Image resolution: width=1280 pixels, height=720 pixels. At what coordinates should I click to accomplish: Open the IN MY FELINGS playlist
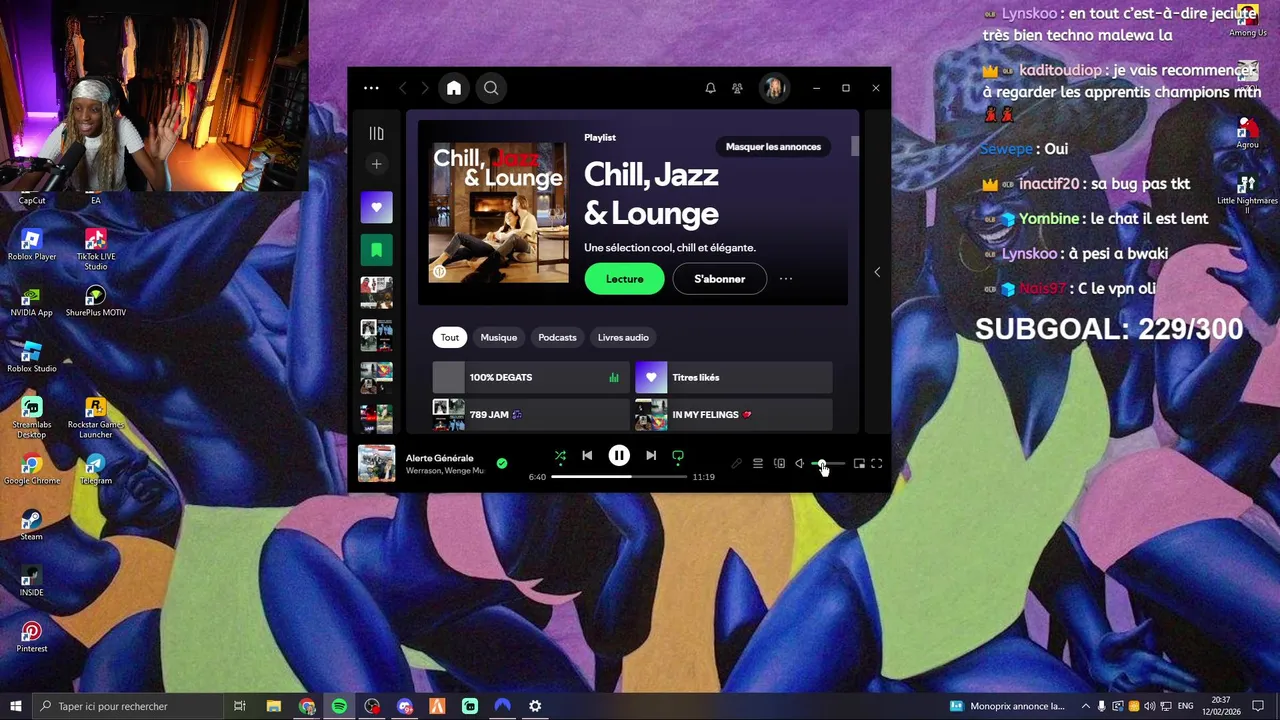pyautogui.click(x=733, y=414)
